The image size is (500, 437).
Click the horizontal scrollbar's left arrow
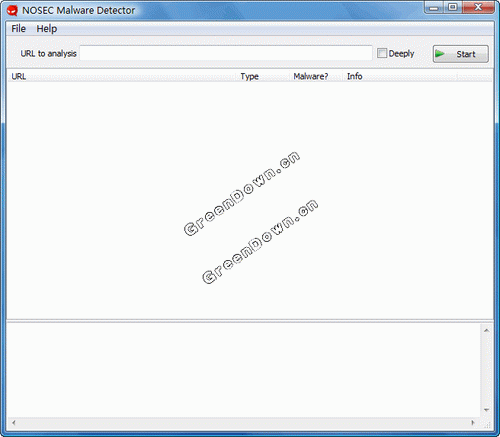[13, 423]
